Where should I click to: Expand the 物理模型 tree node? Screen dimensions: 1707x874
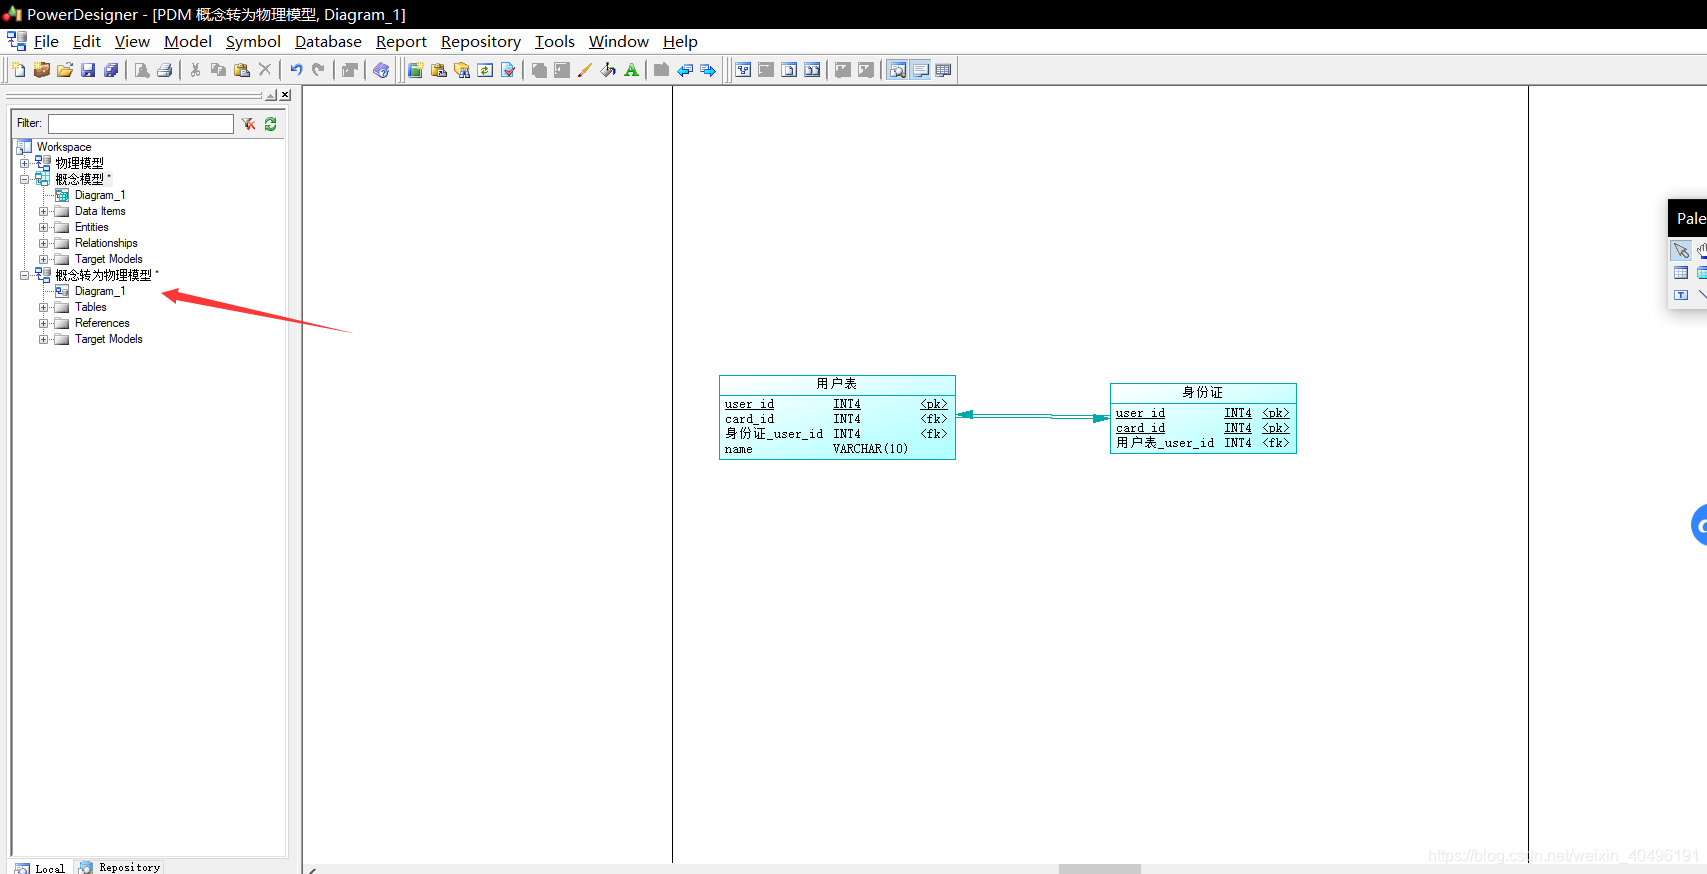pos(24,163)
